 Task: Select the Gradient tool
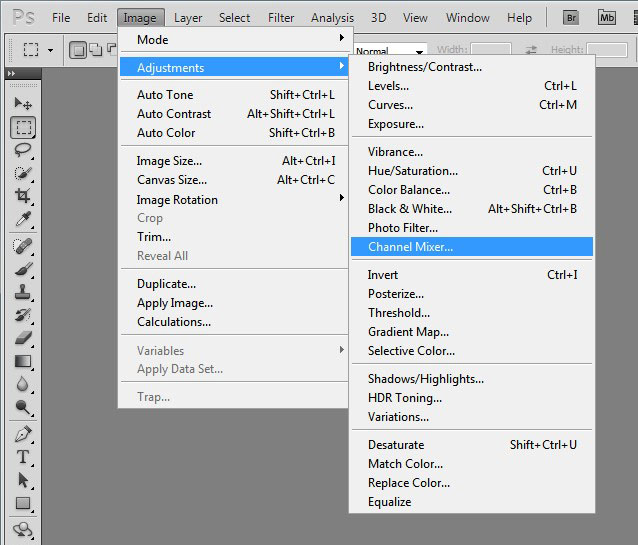(23, 361)
